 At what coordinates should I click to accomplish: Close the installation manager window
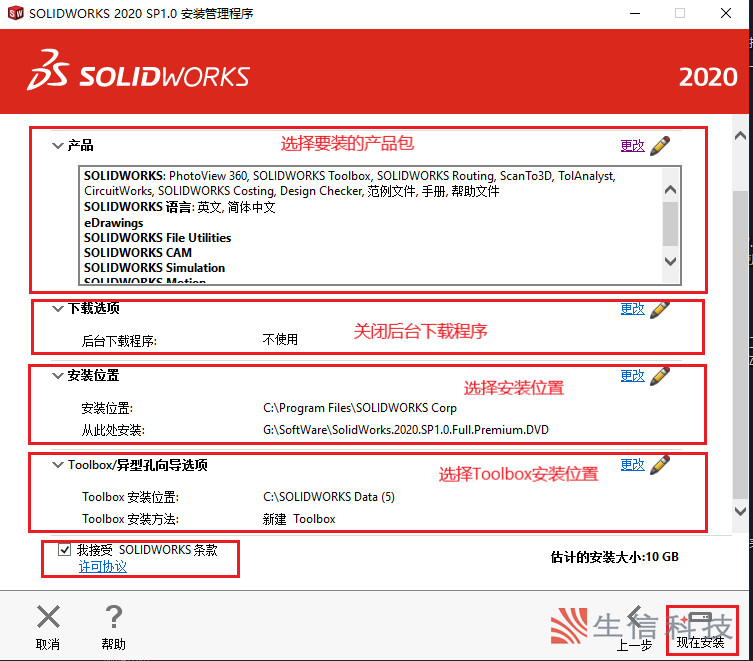726,13
